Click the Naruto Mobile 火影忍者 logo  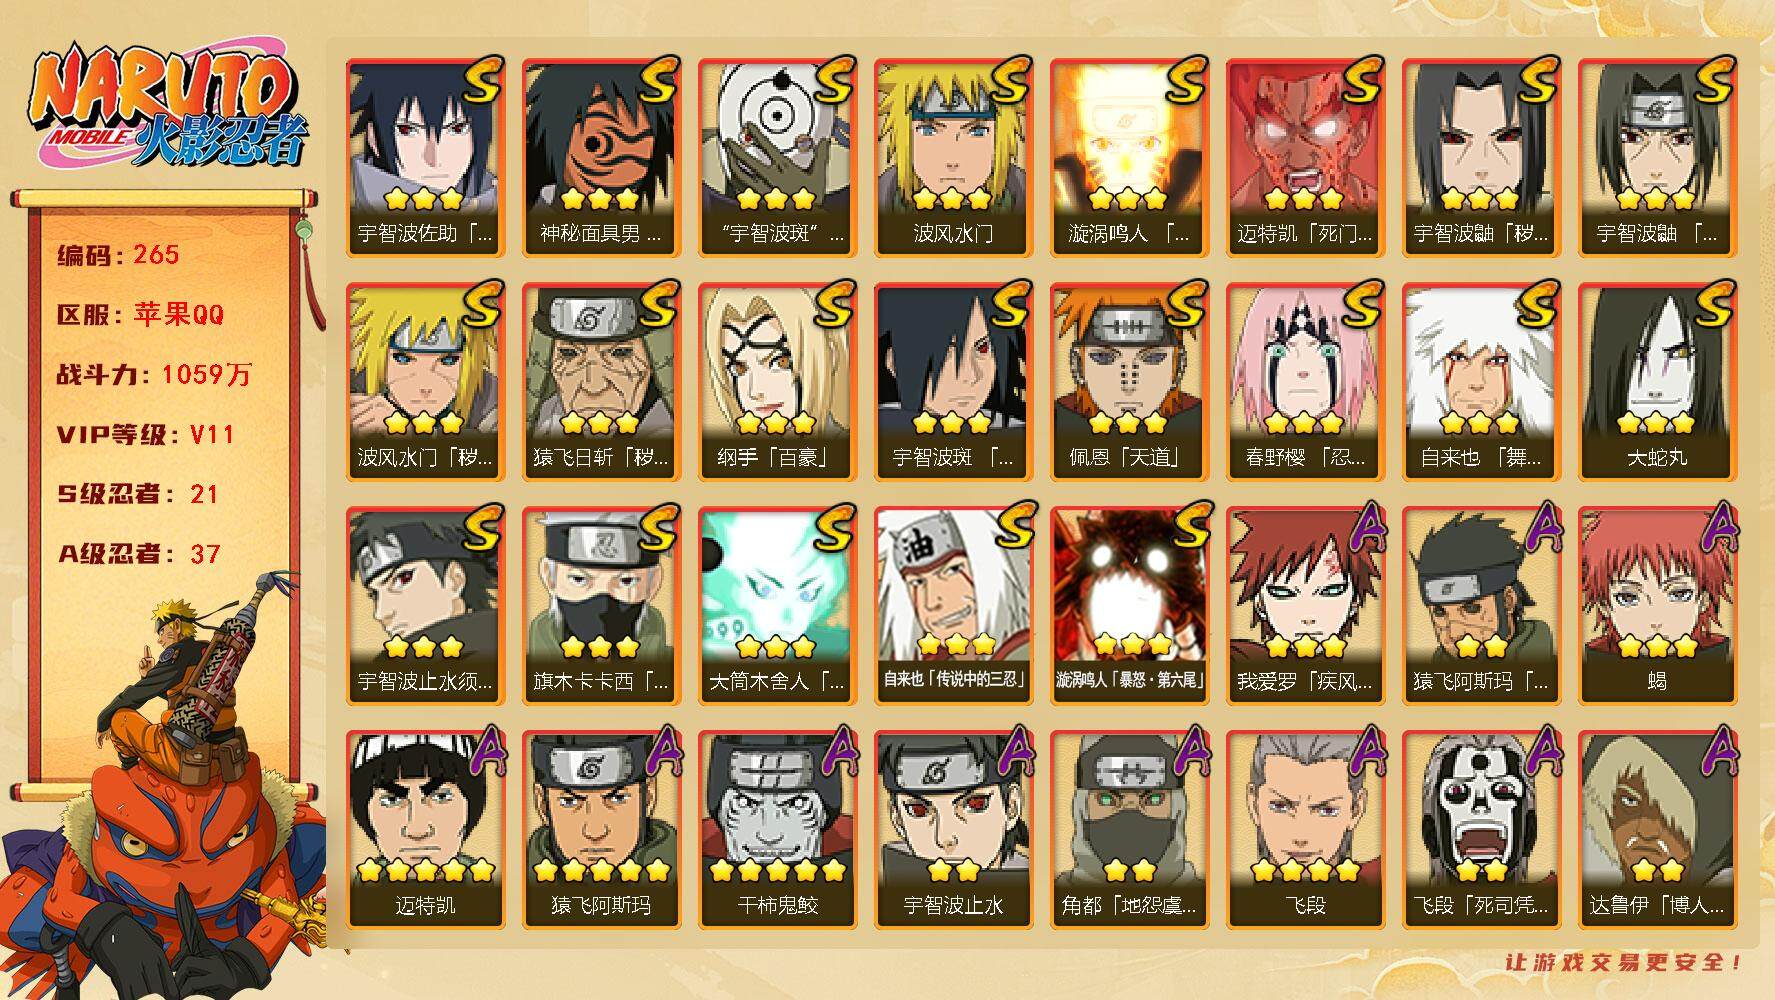tap(168, 108)
